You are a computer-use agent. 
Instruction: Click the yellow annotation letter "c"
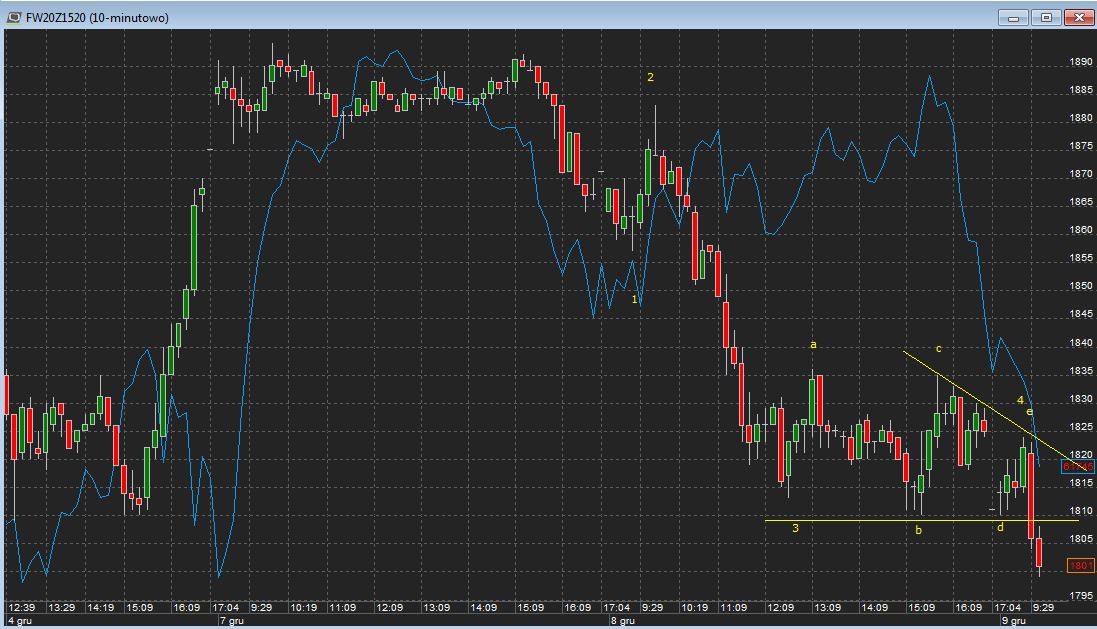click(938, 349)
